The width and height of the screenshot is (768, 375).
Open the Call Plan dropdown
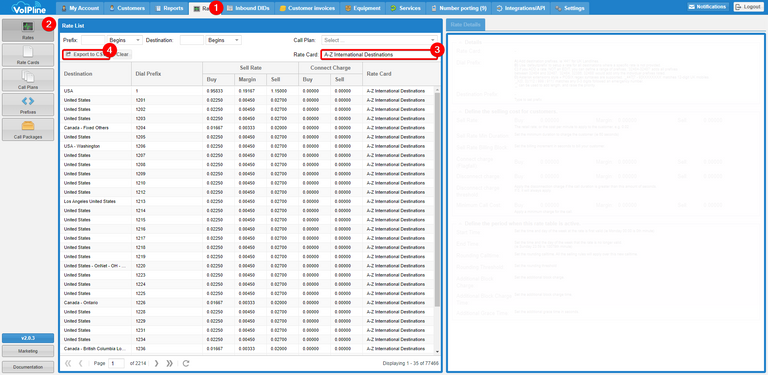pyautogui.click(x=379, y=40)
